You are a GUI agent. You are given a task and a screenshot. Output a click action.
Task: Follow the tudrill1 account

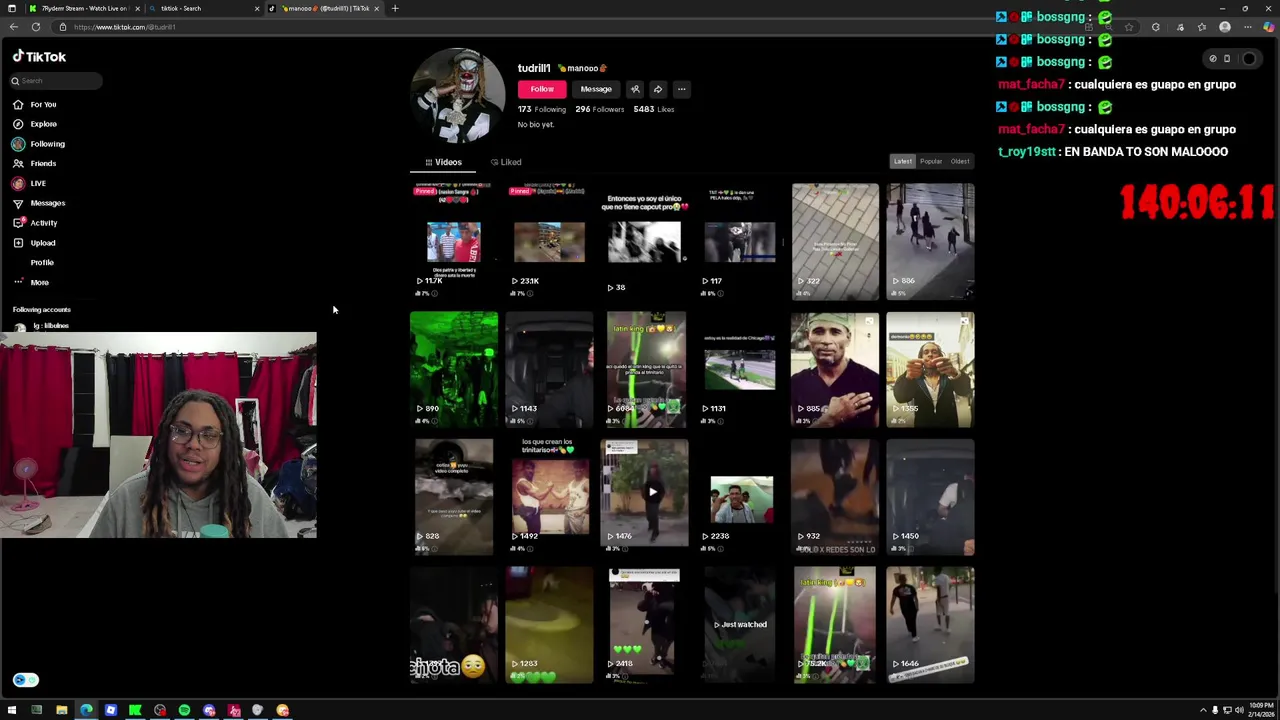[542, 89]
